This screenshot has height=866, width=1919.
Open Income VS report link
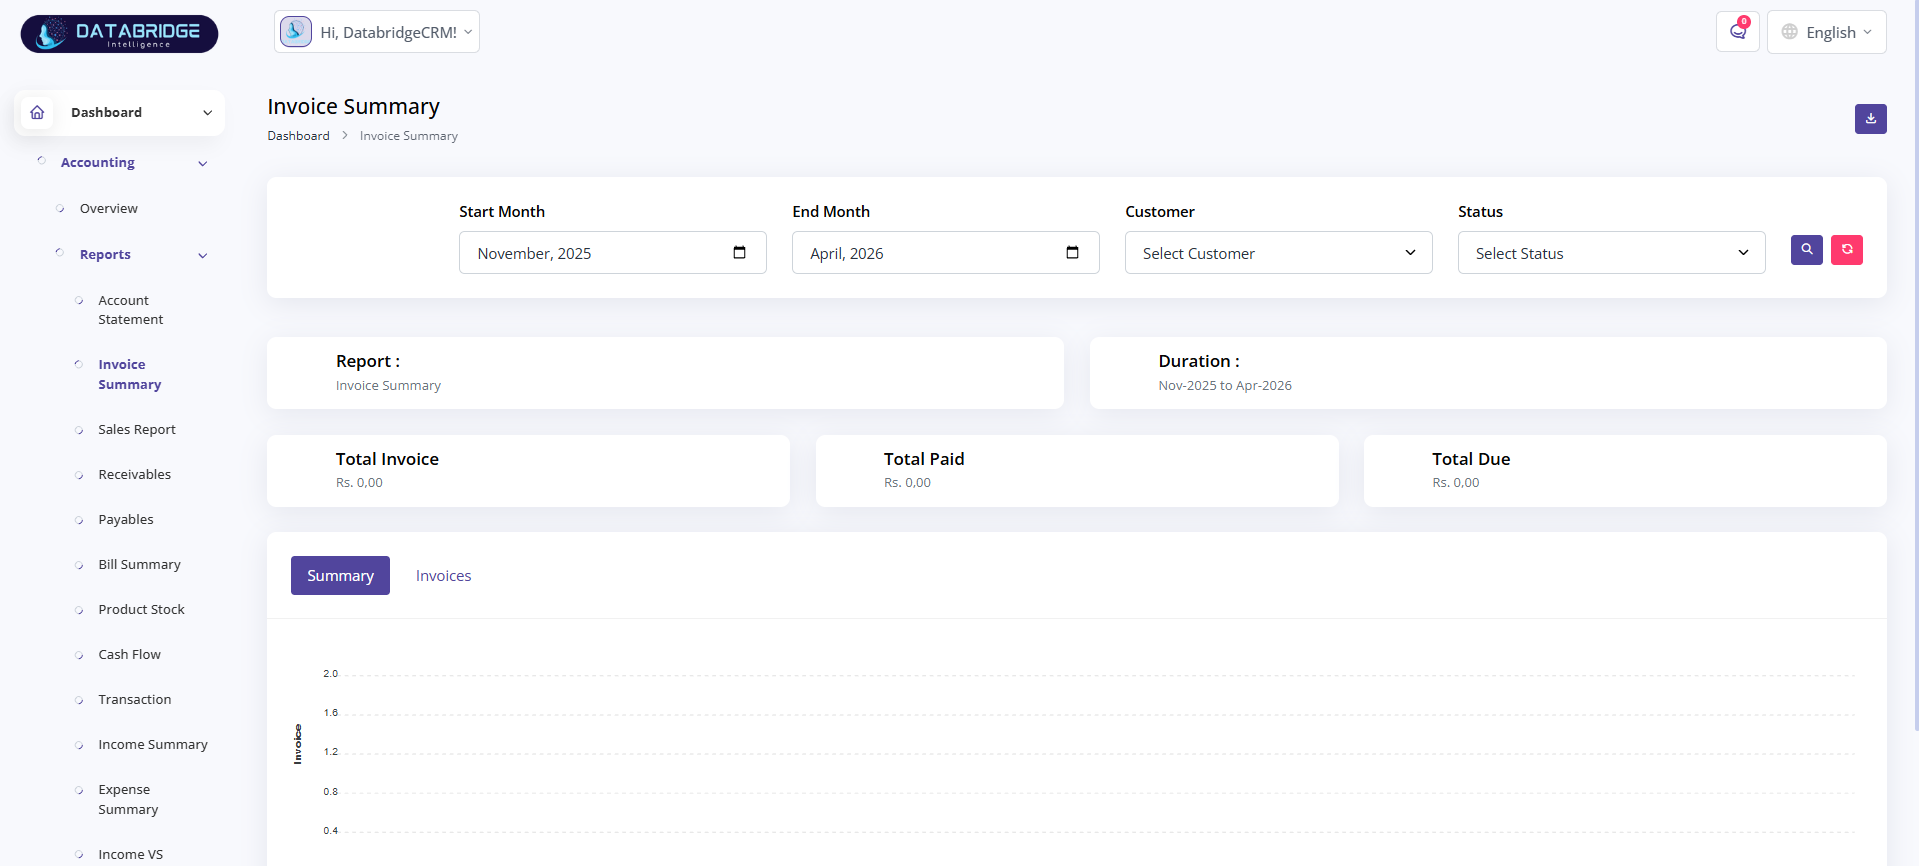(x=130, y=855)
